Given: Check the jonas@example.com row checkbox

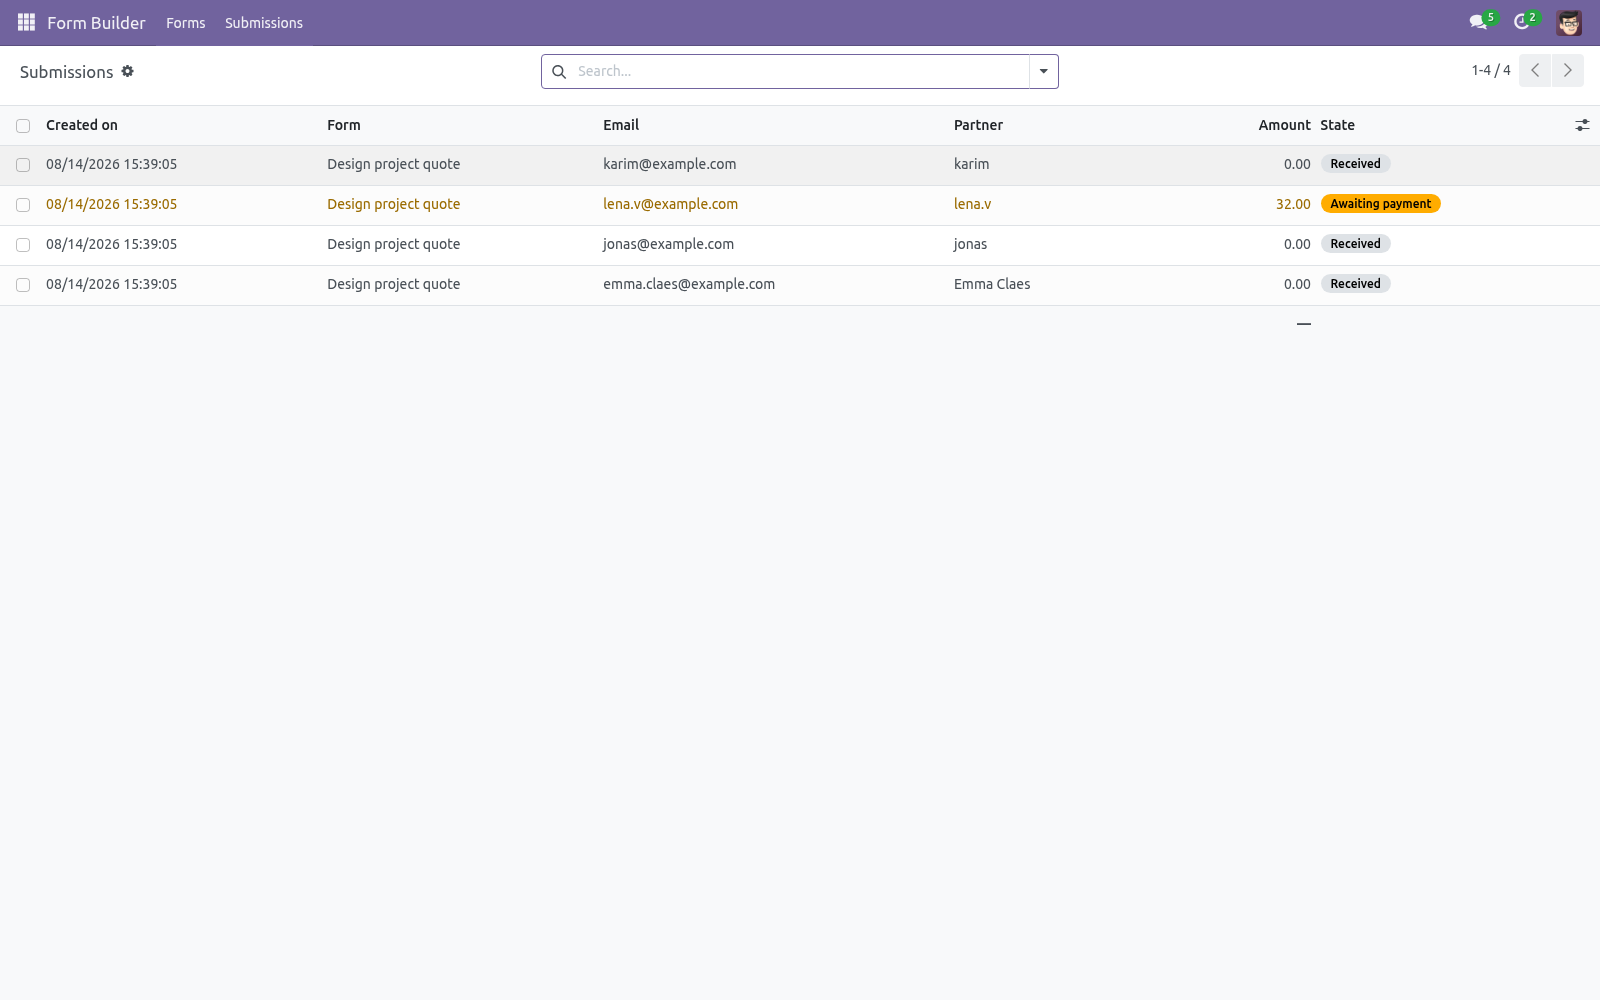Looking at the screenshot, I should [x=23, y=245].
